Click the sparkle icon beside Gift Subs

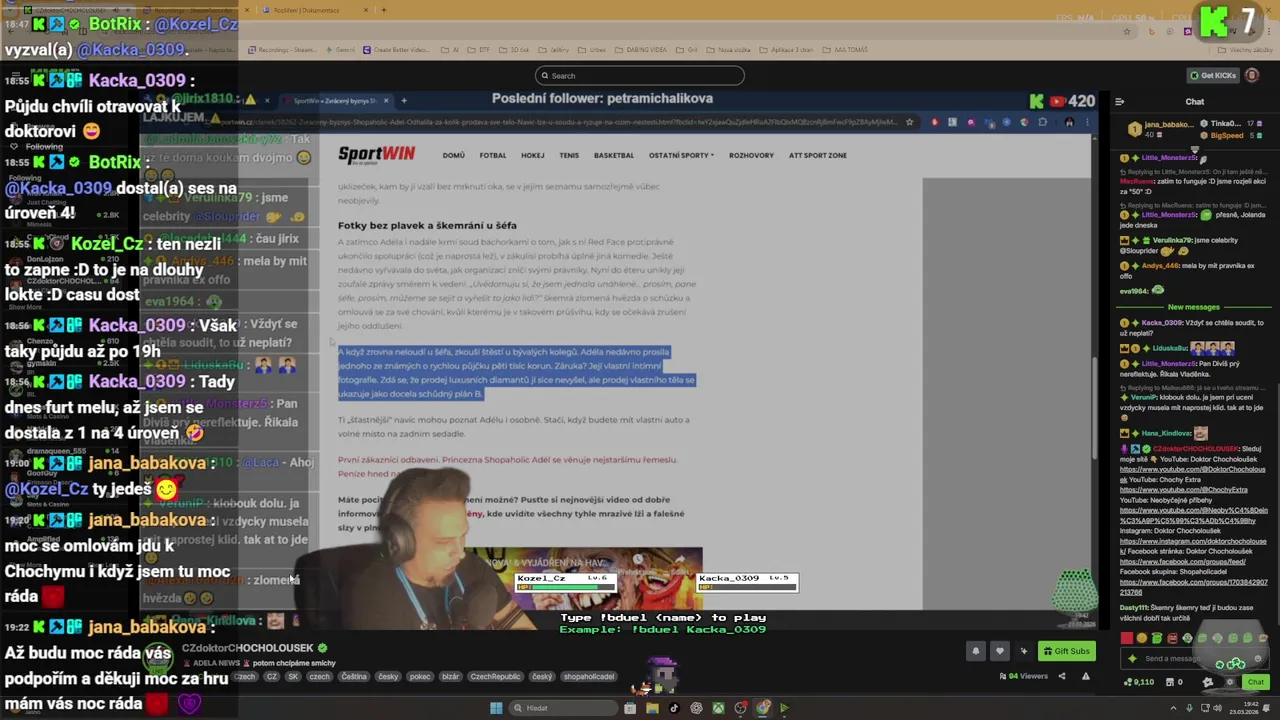[1023, 651]
